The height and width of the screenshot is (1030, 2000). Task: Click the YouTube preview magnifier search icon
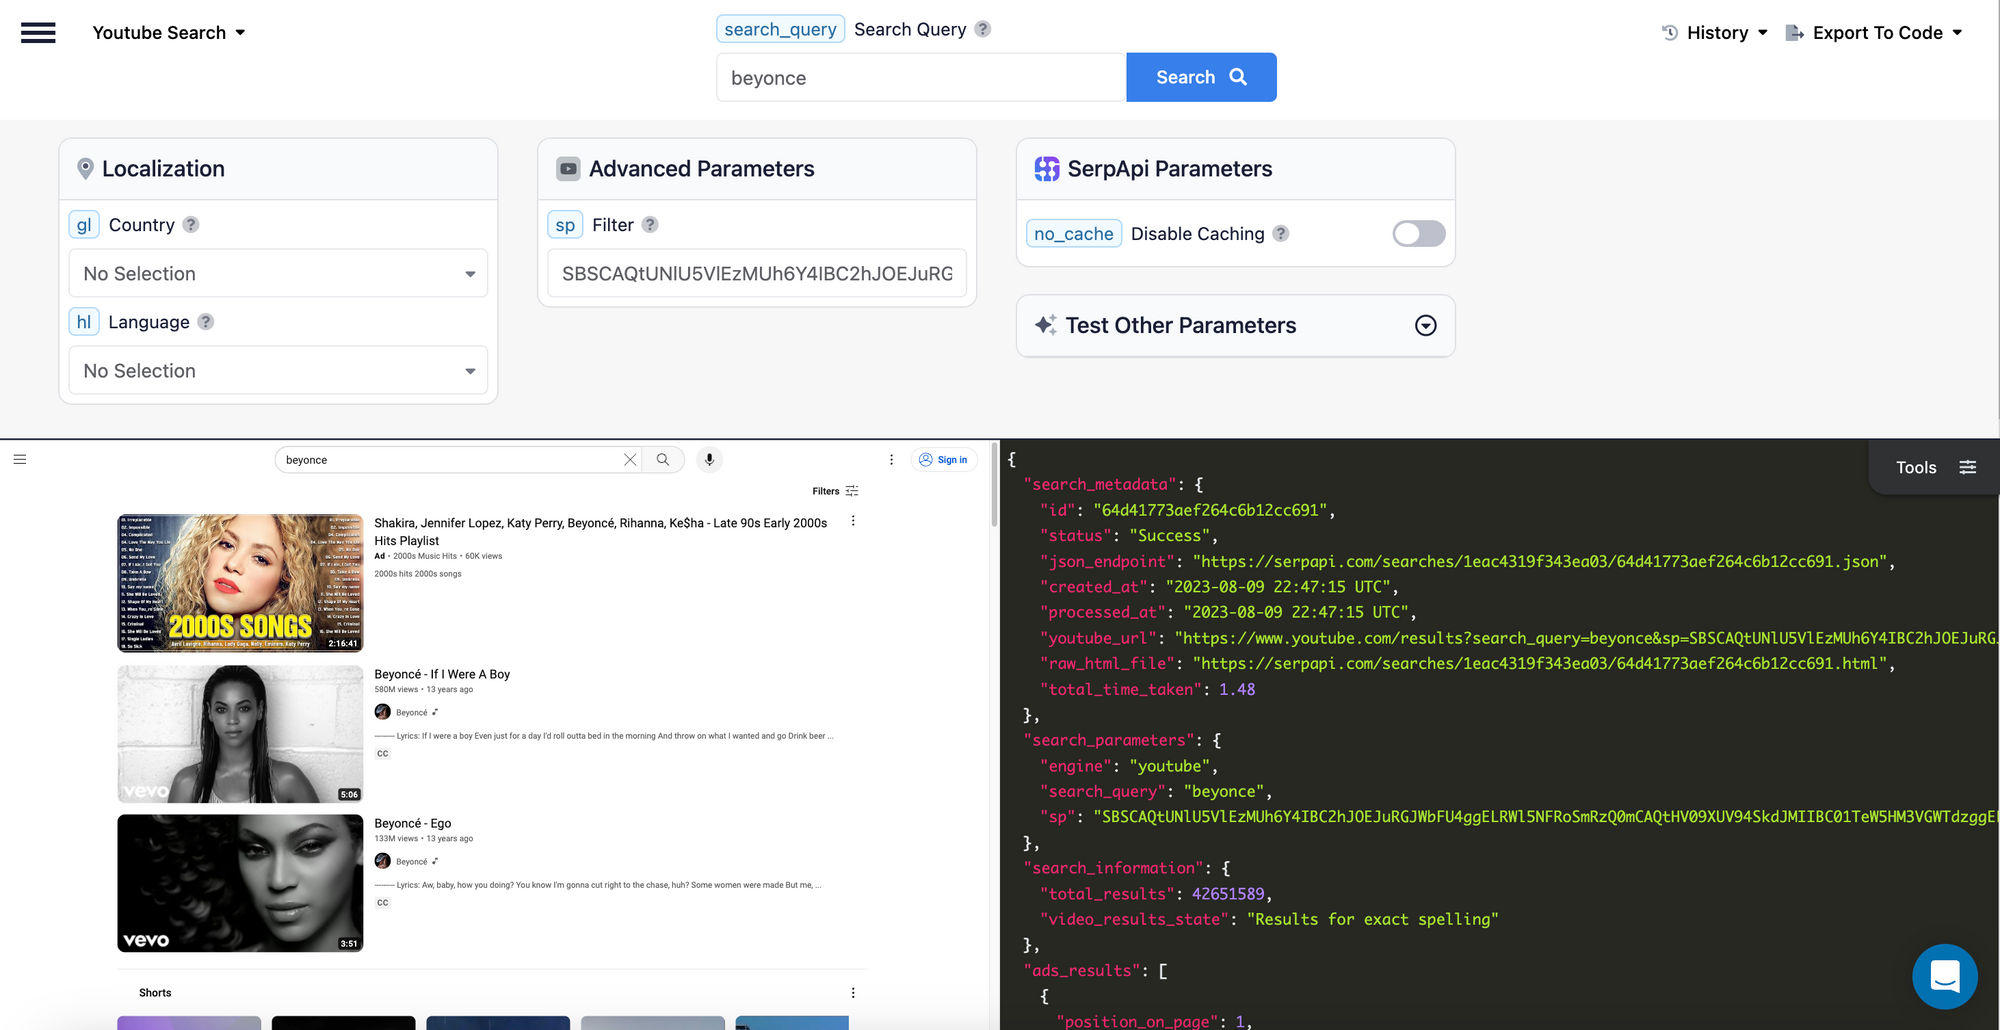coord(663,460)
